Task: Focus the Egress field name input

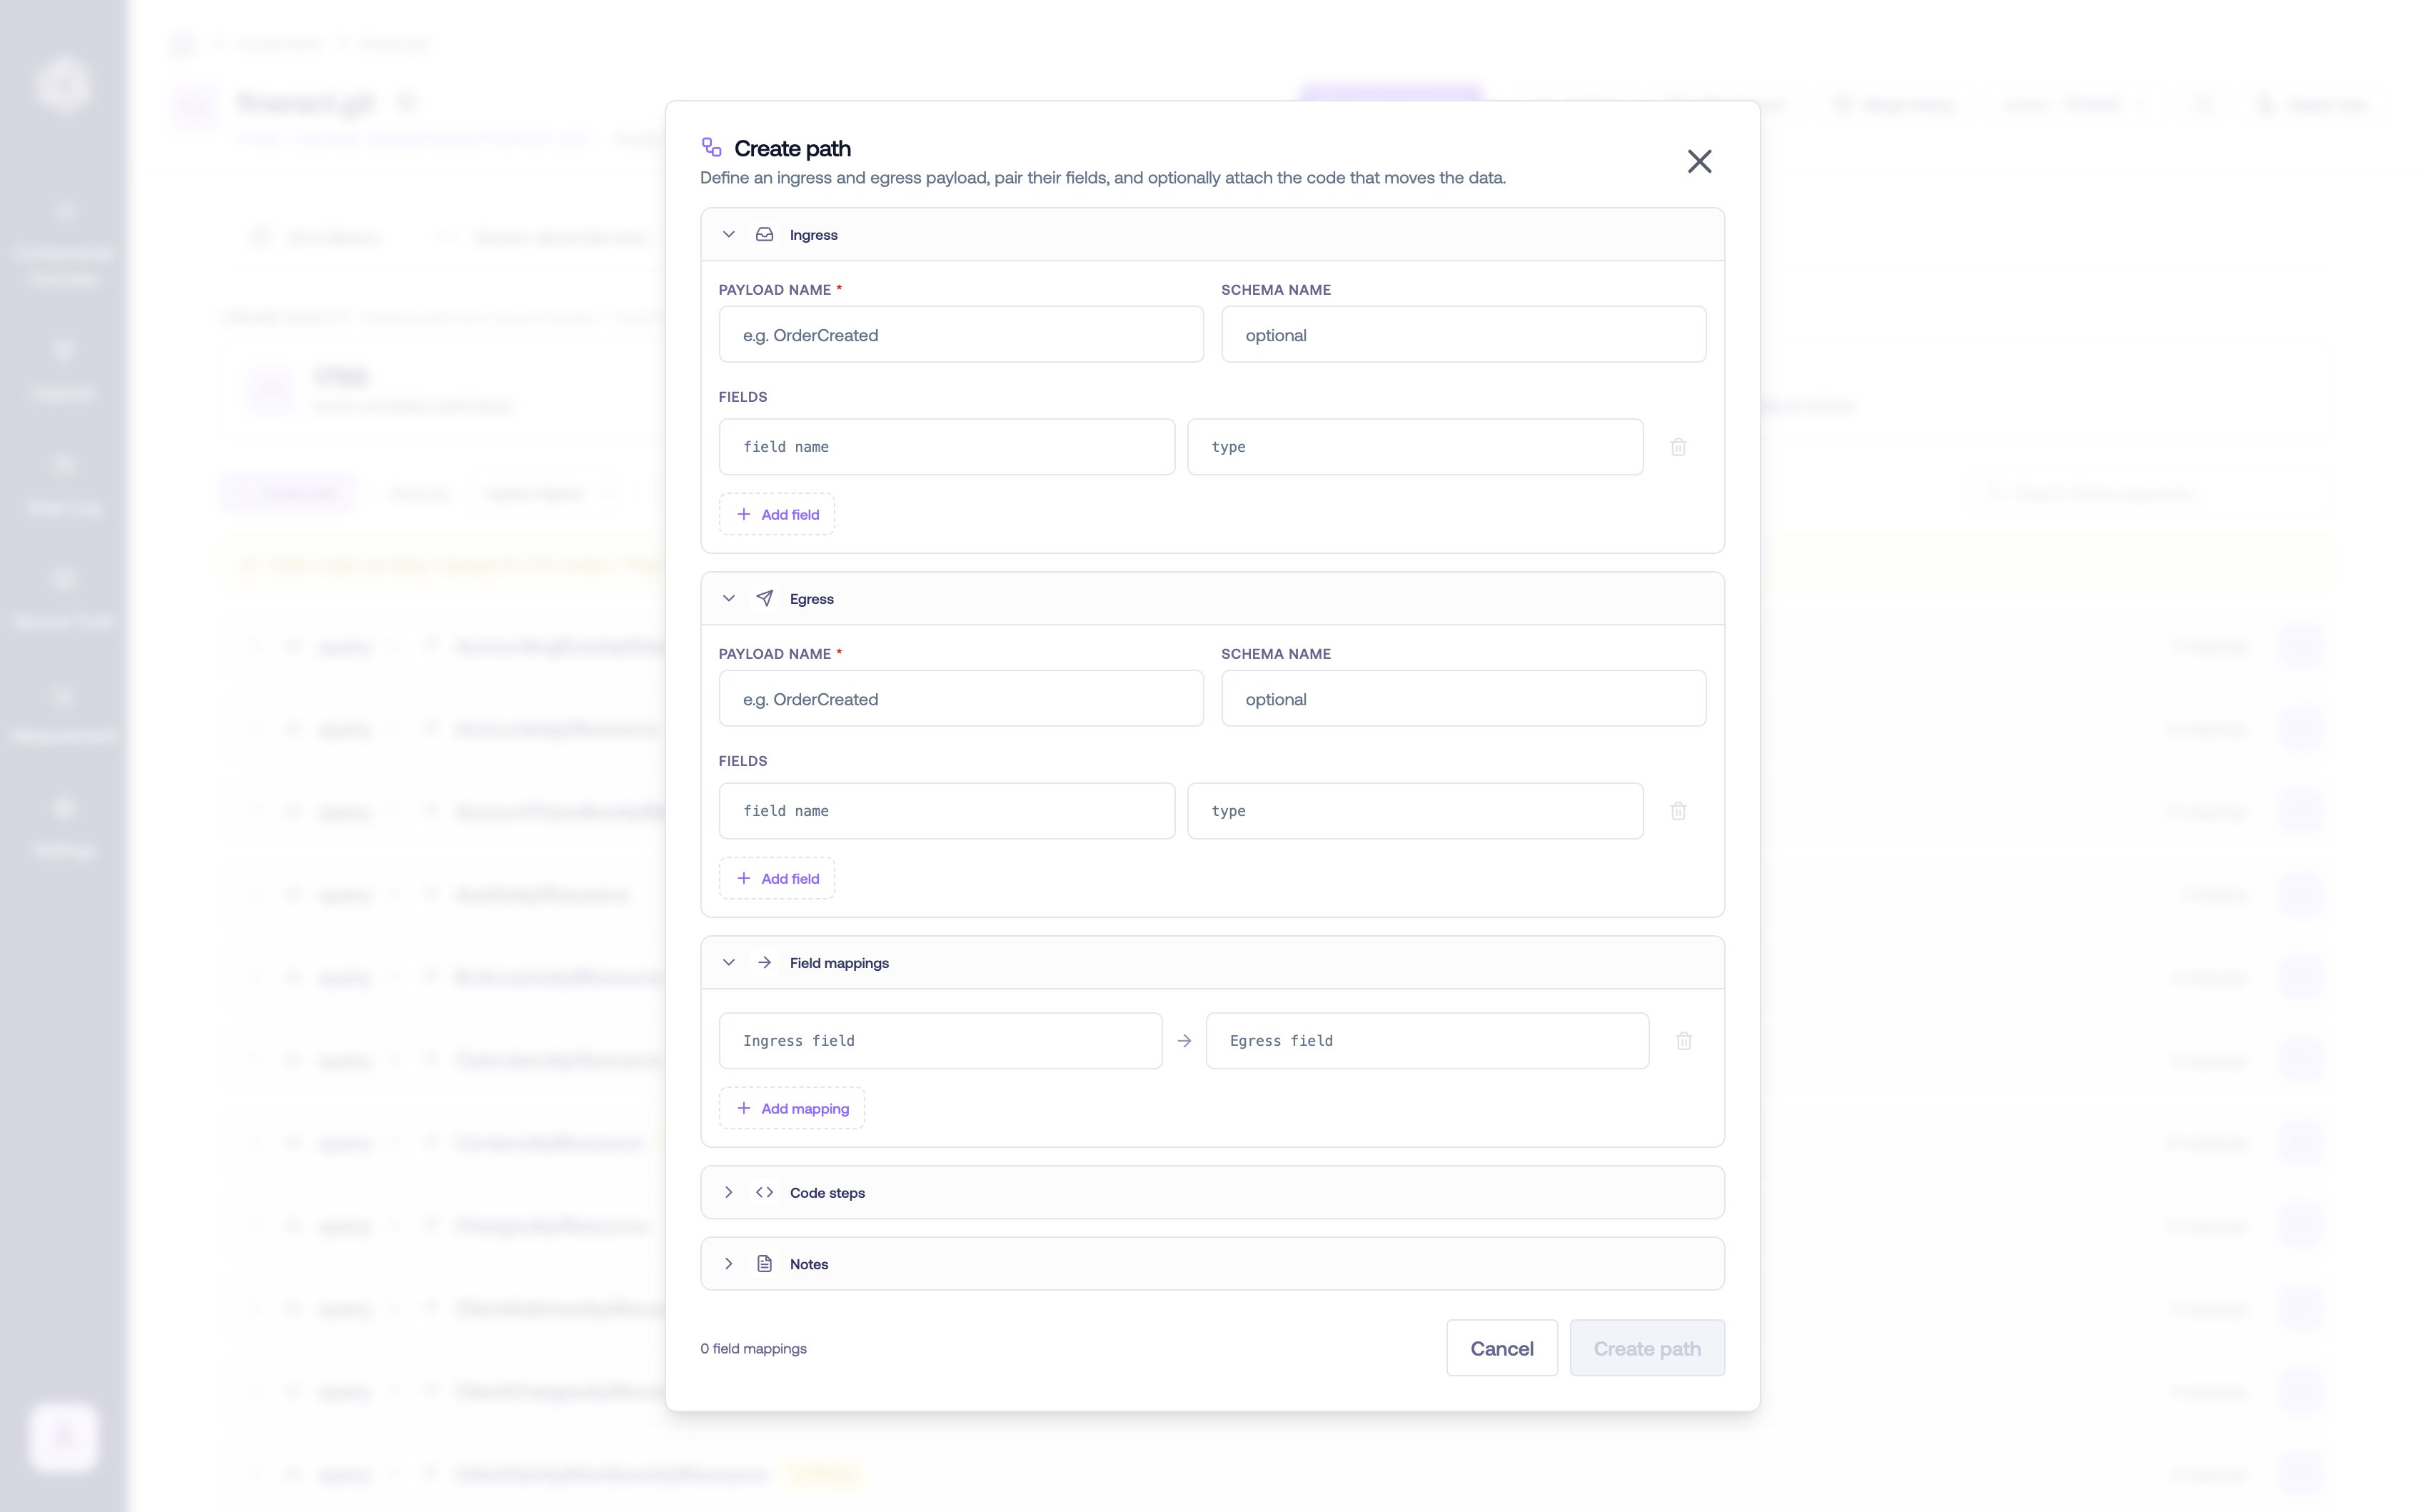Action: (947, 811)
